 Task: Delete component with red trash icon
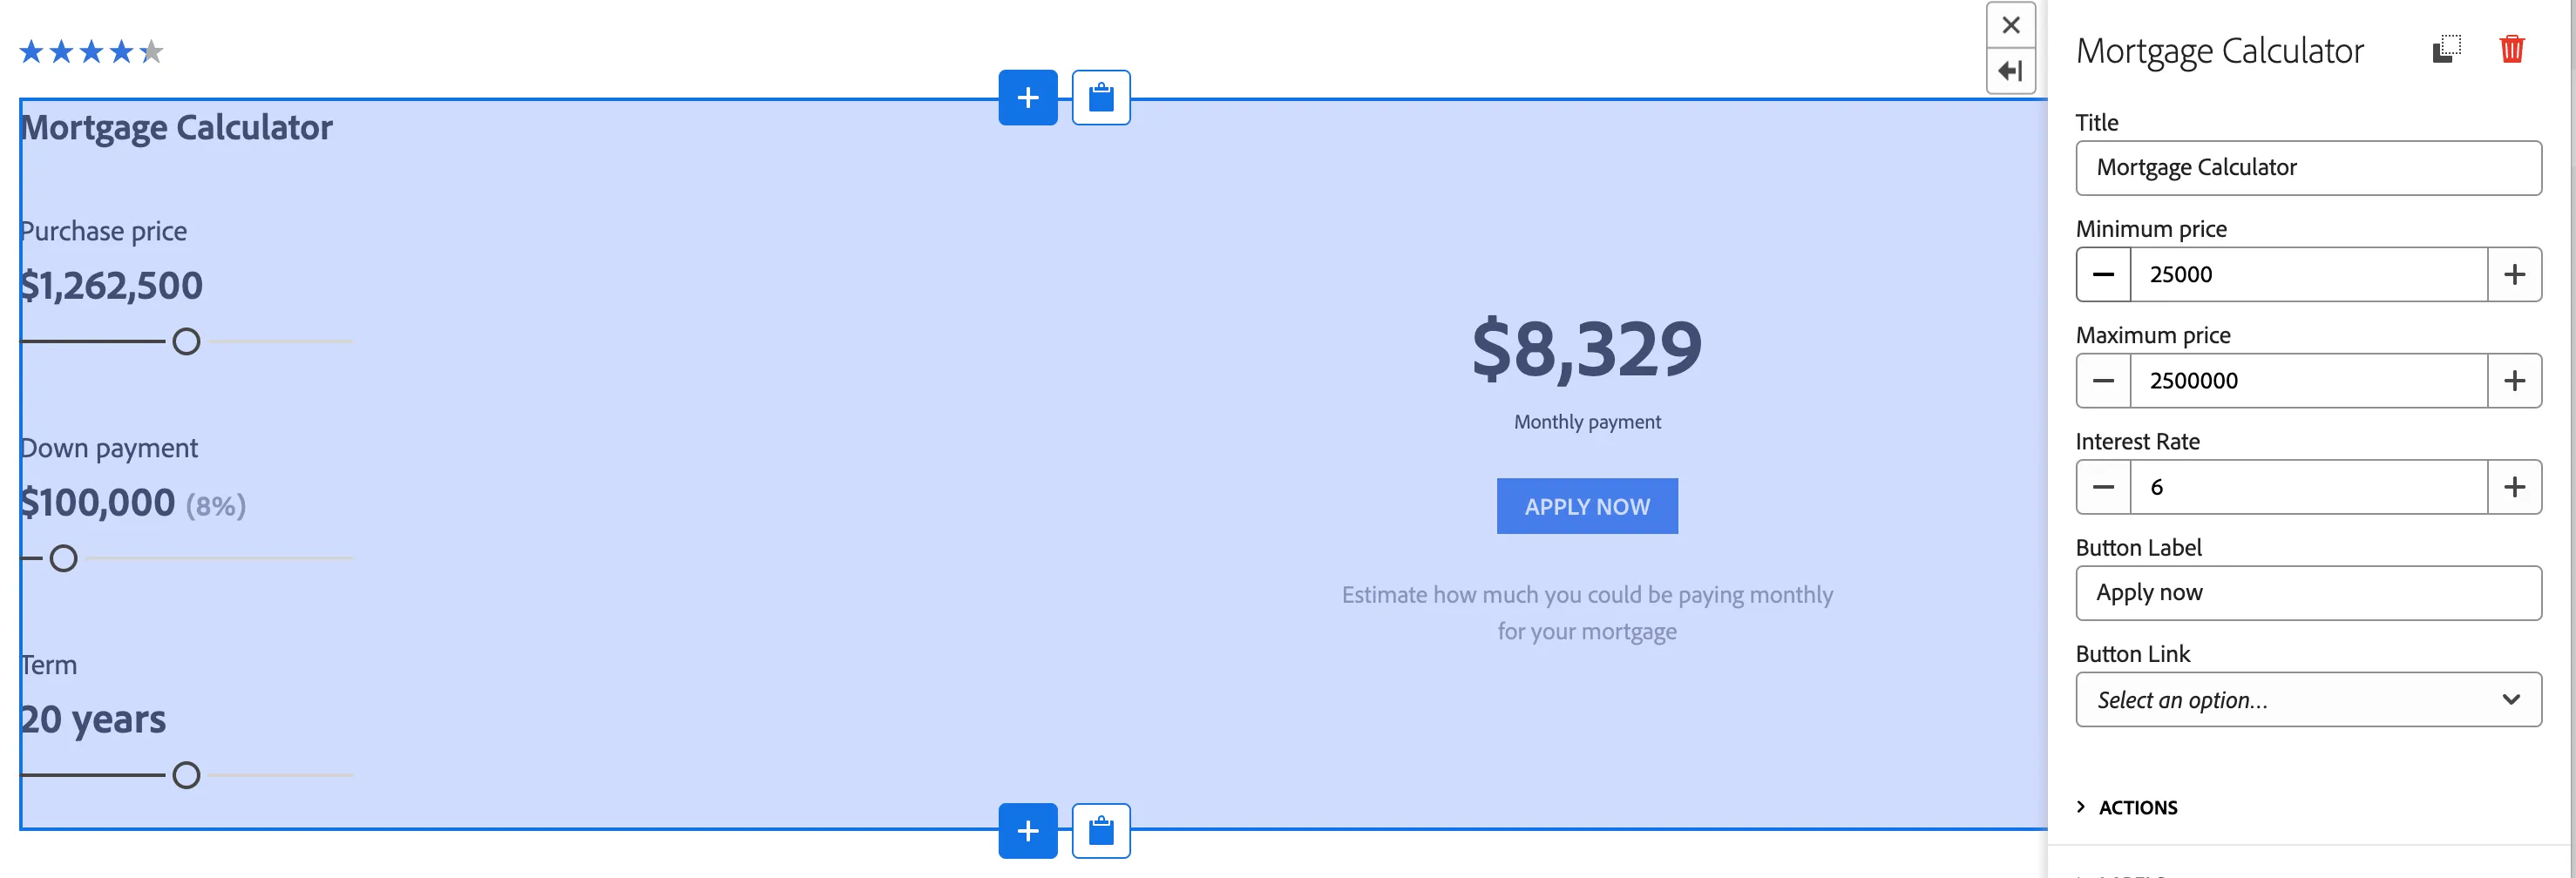2511,49
